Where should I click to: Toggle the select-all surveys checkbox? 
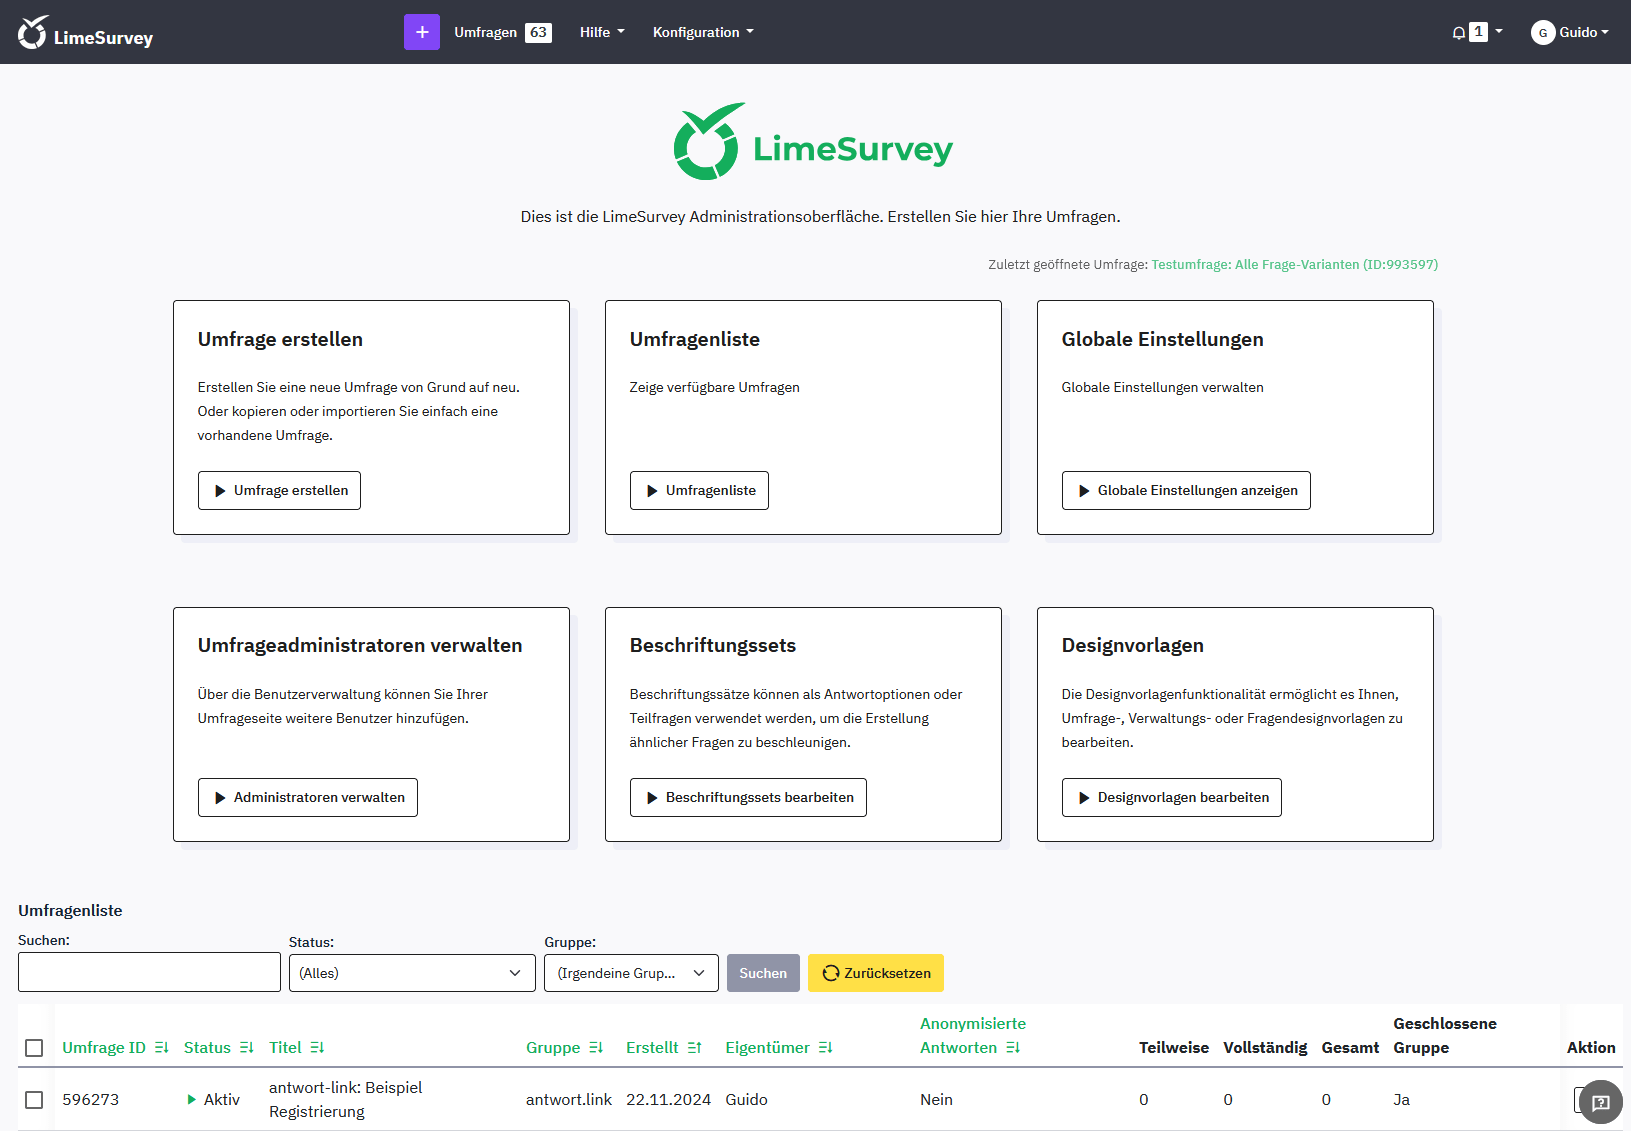[x=34, y=1048]
